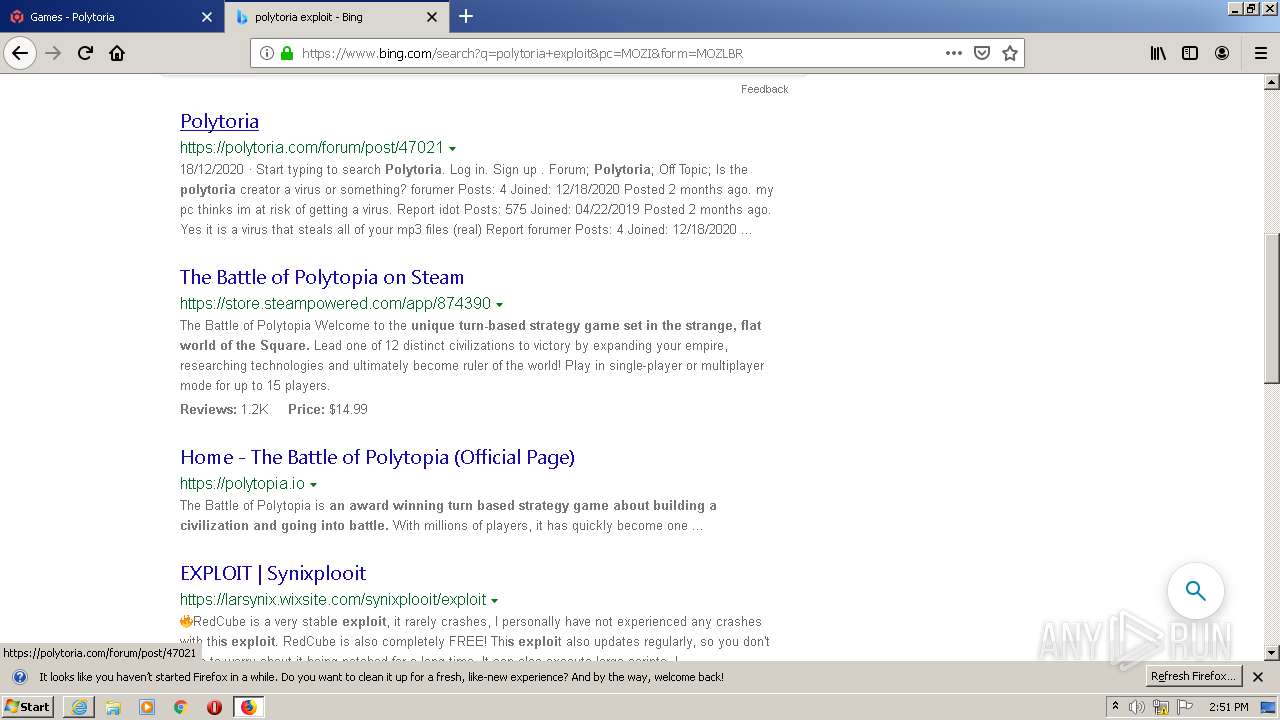Close the polytoria exploit Bing tab
This screenshot has width=1280, height=720.
pyautogui.click(x=432, y=17)
